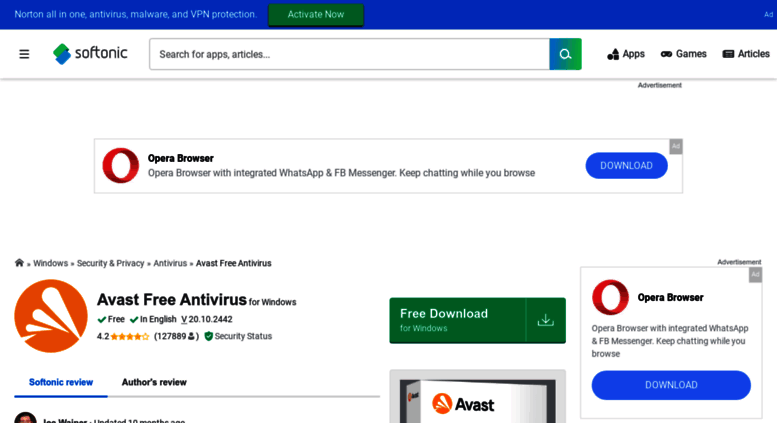
Task: Click the Activate Now button
Action: click(x=316, y=14)
